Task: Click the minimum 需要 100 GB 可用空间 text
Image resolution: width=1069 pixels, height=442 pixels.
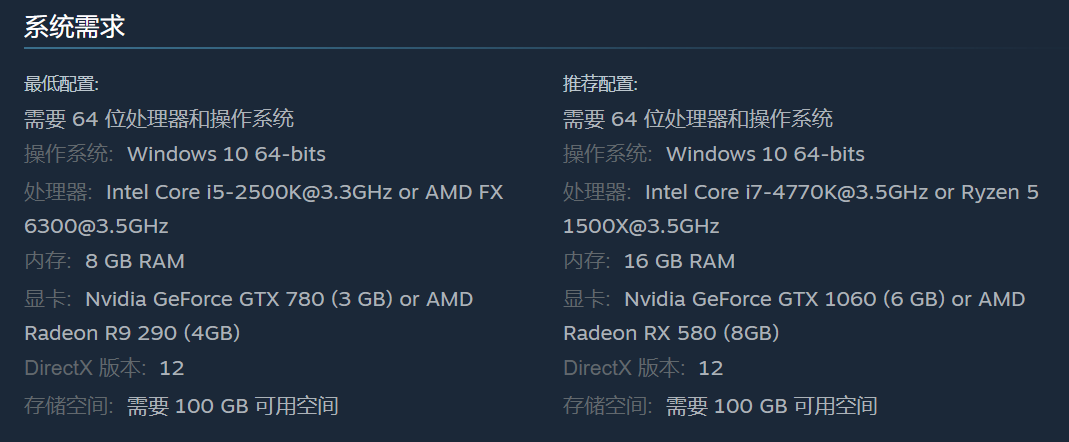Action: pos(233,407)
